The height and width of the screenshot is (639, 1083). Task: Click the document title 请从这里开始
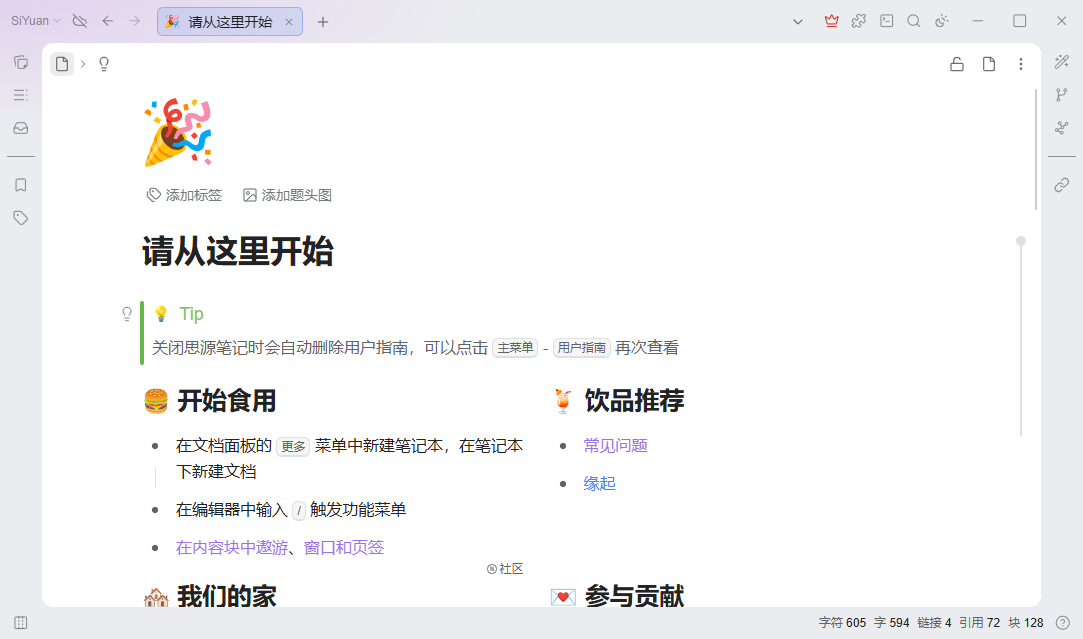(238, 251)
